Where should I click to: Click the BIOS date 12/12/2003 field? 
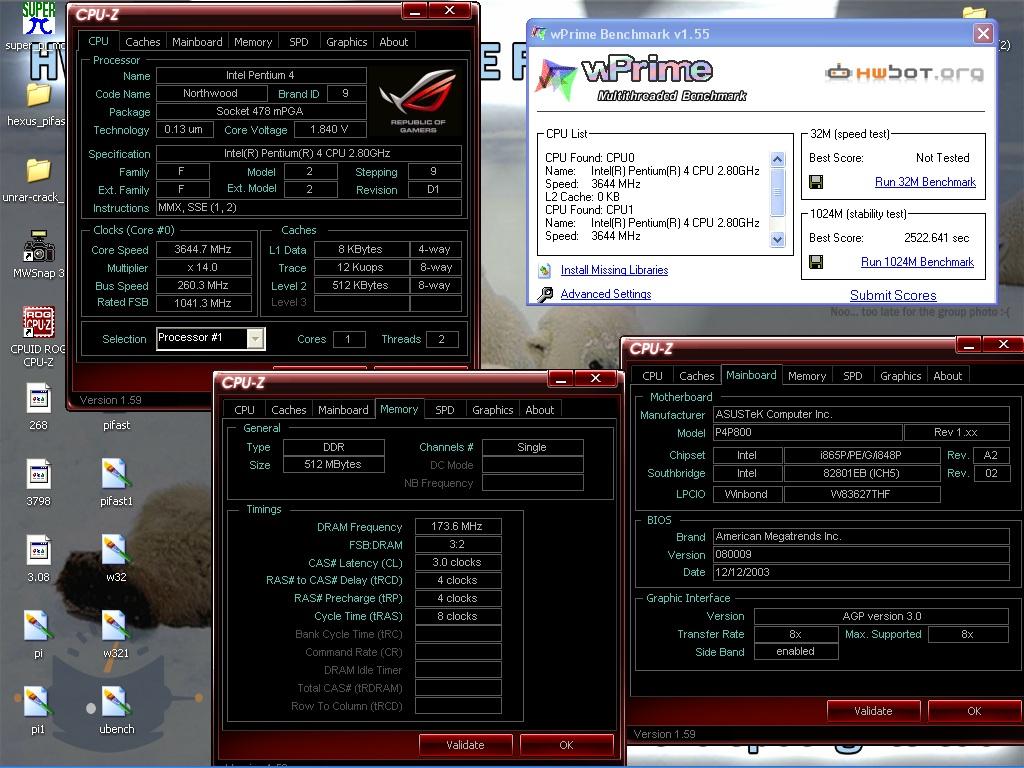pyautogui.click(x=861, y=572)
